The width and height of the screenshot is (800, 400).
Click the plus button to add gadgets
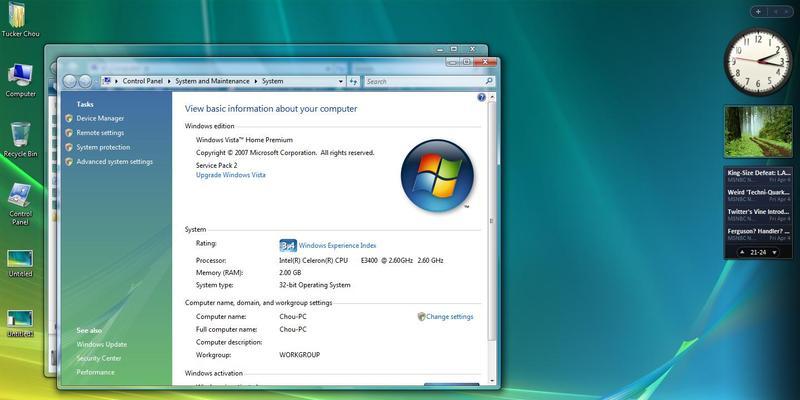coord(758,11)
